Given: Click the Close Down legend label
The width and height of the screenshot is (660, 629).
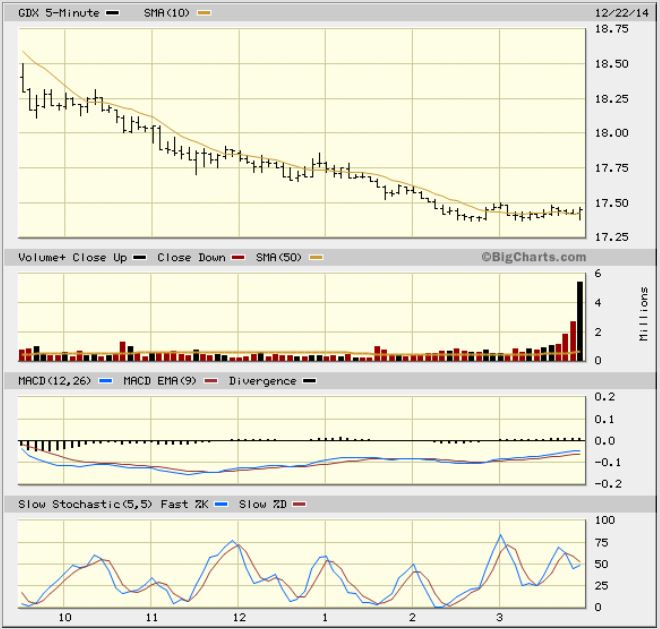Looking at the screenshot, I should point(191,258).
